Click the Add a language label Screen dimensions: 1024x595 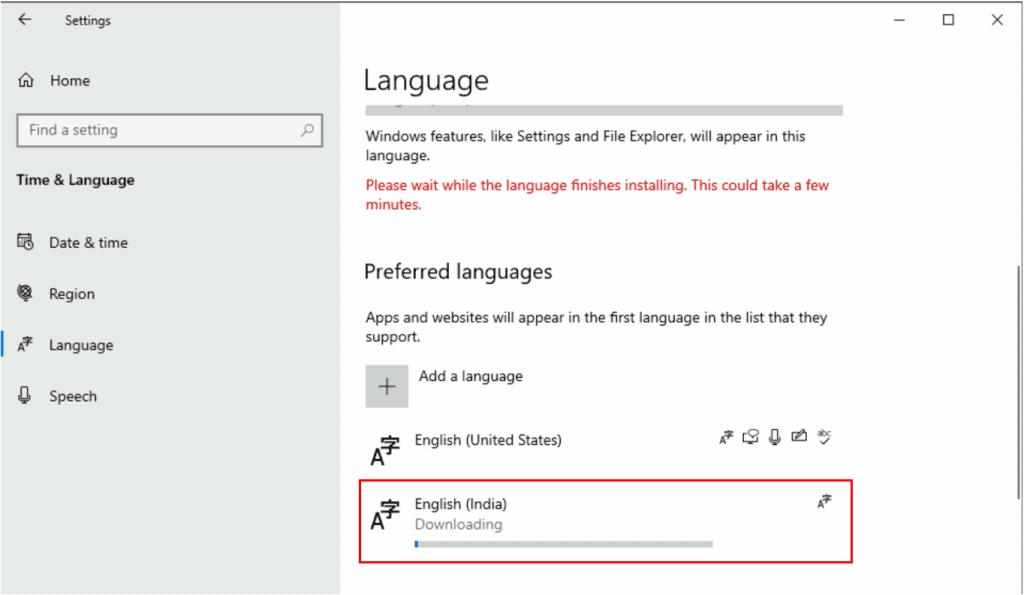tap(470, 377)
